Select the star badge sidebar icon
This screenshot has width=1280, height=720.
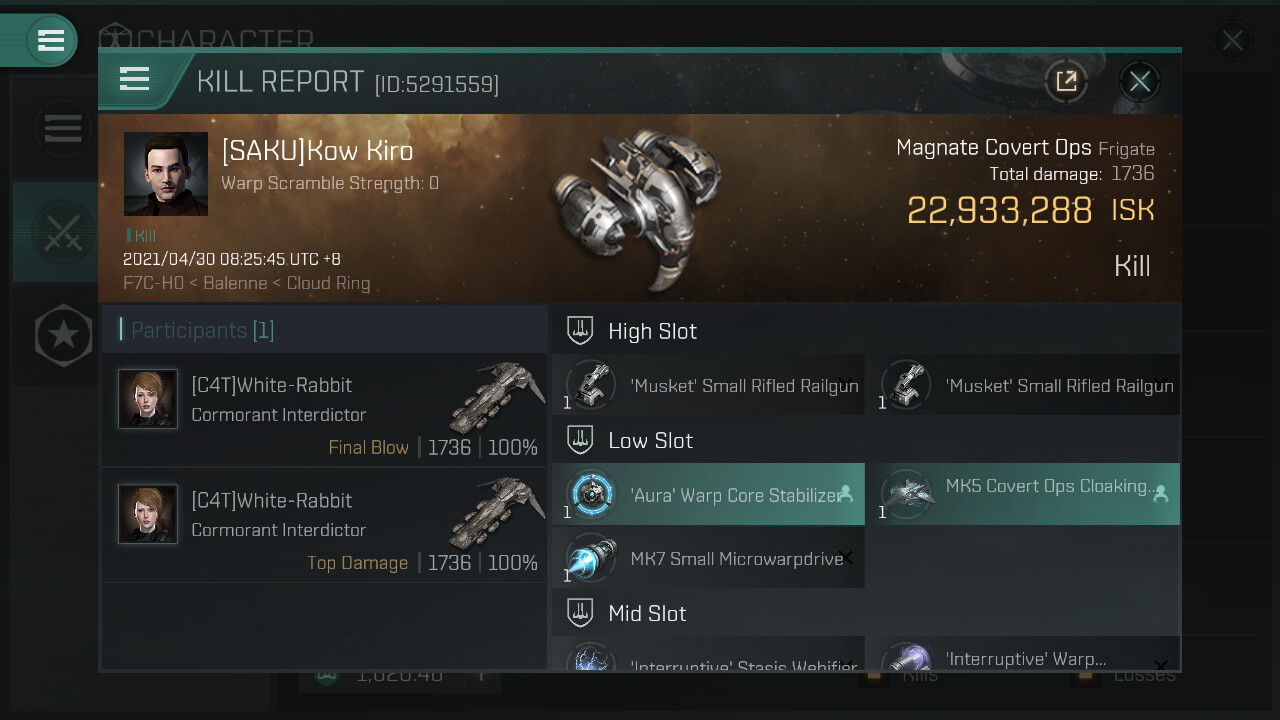point(63,335)
